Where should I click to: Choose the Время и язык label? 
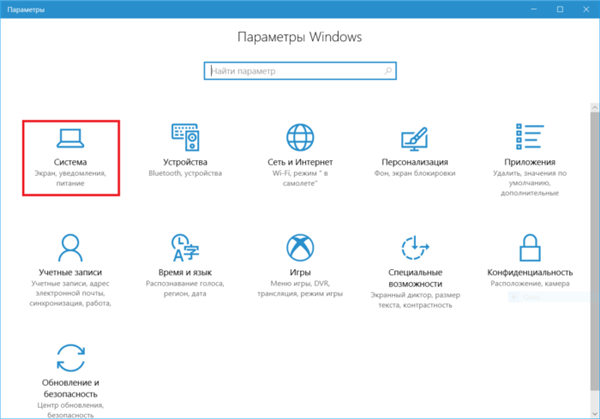click(x=185, y=272)
